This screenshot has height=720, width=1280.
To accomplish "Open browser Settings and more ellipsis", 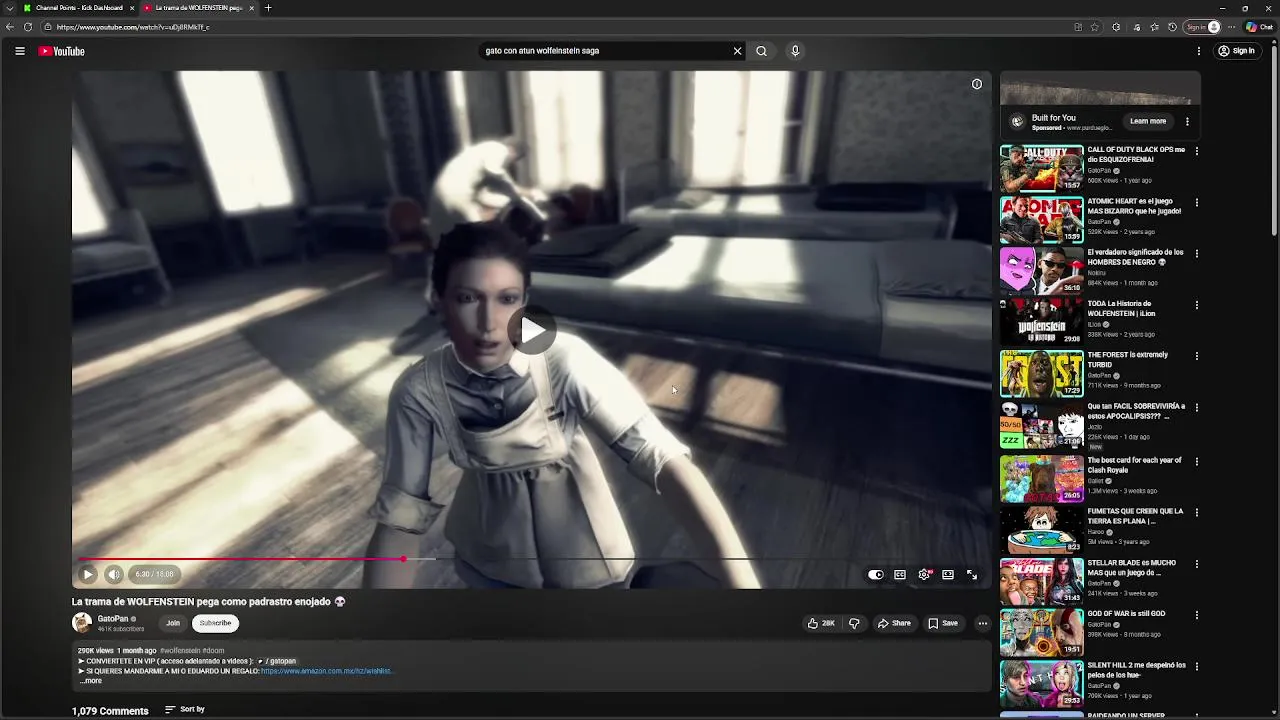I will [1231, 27].
